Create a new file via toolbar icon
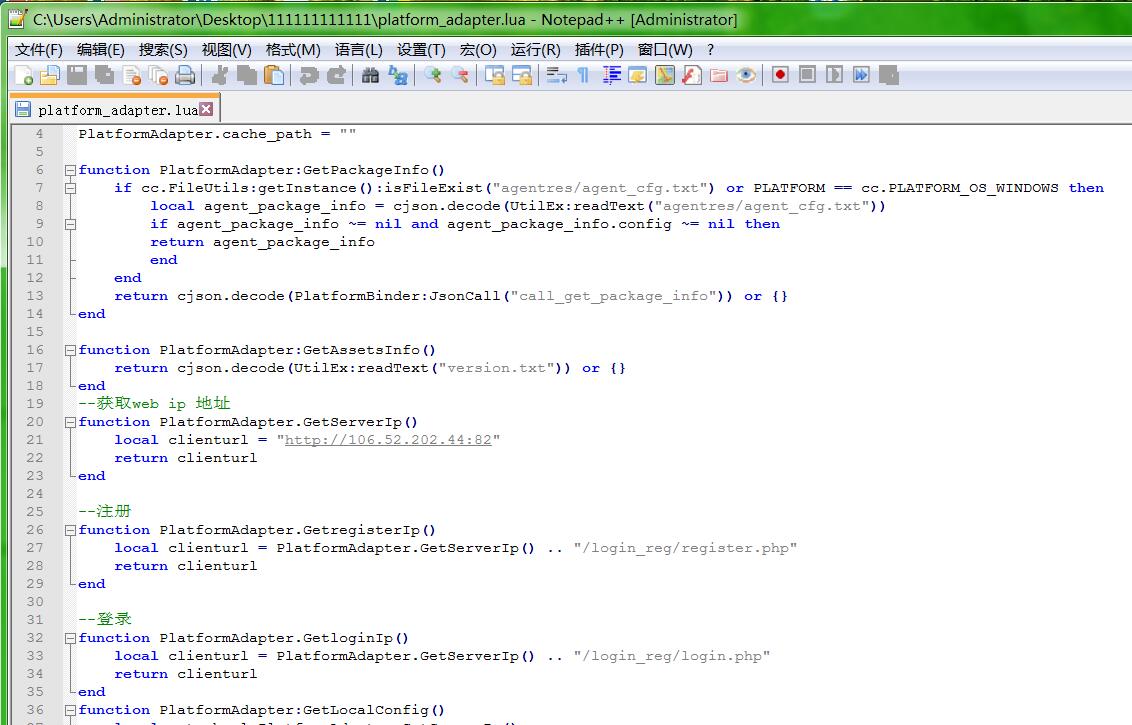The image size is (1132, 725). point(24,75)
